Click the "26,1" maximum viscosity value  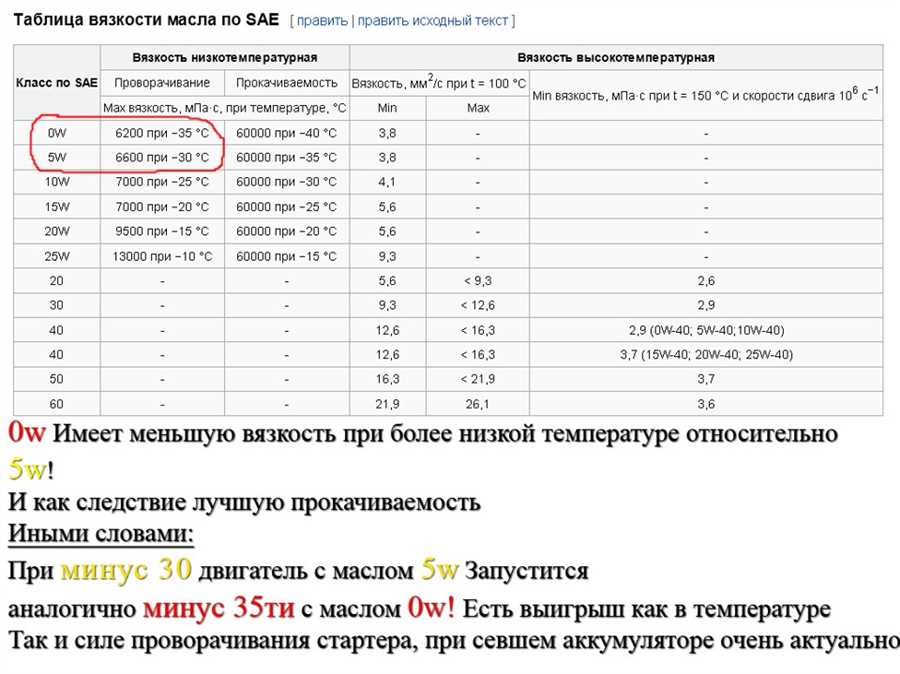click(x=478, y=404)
